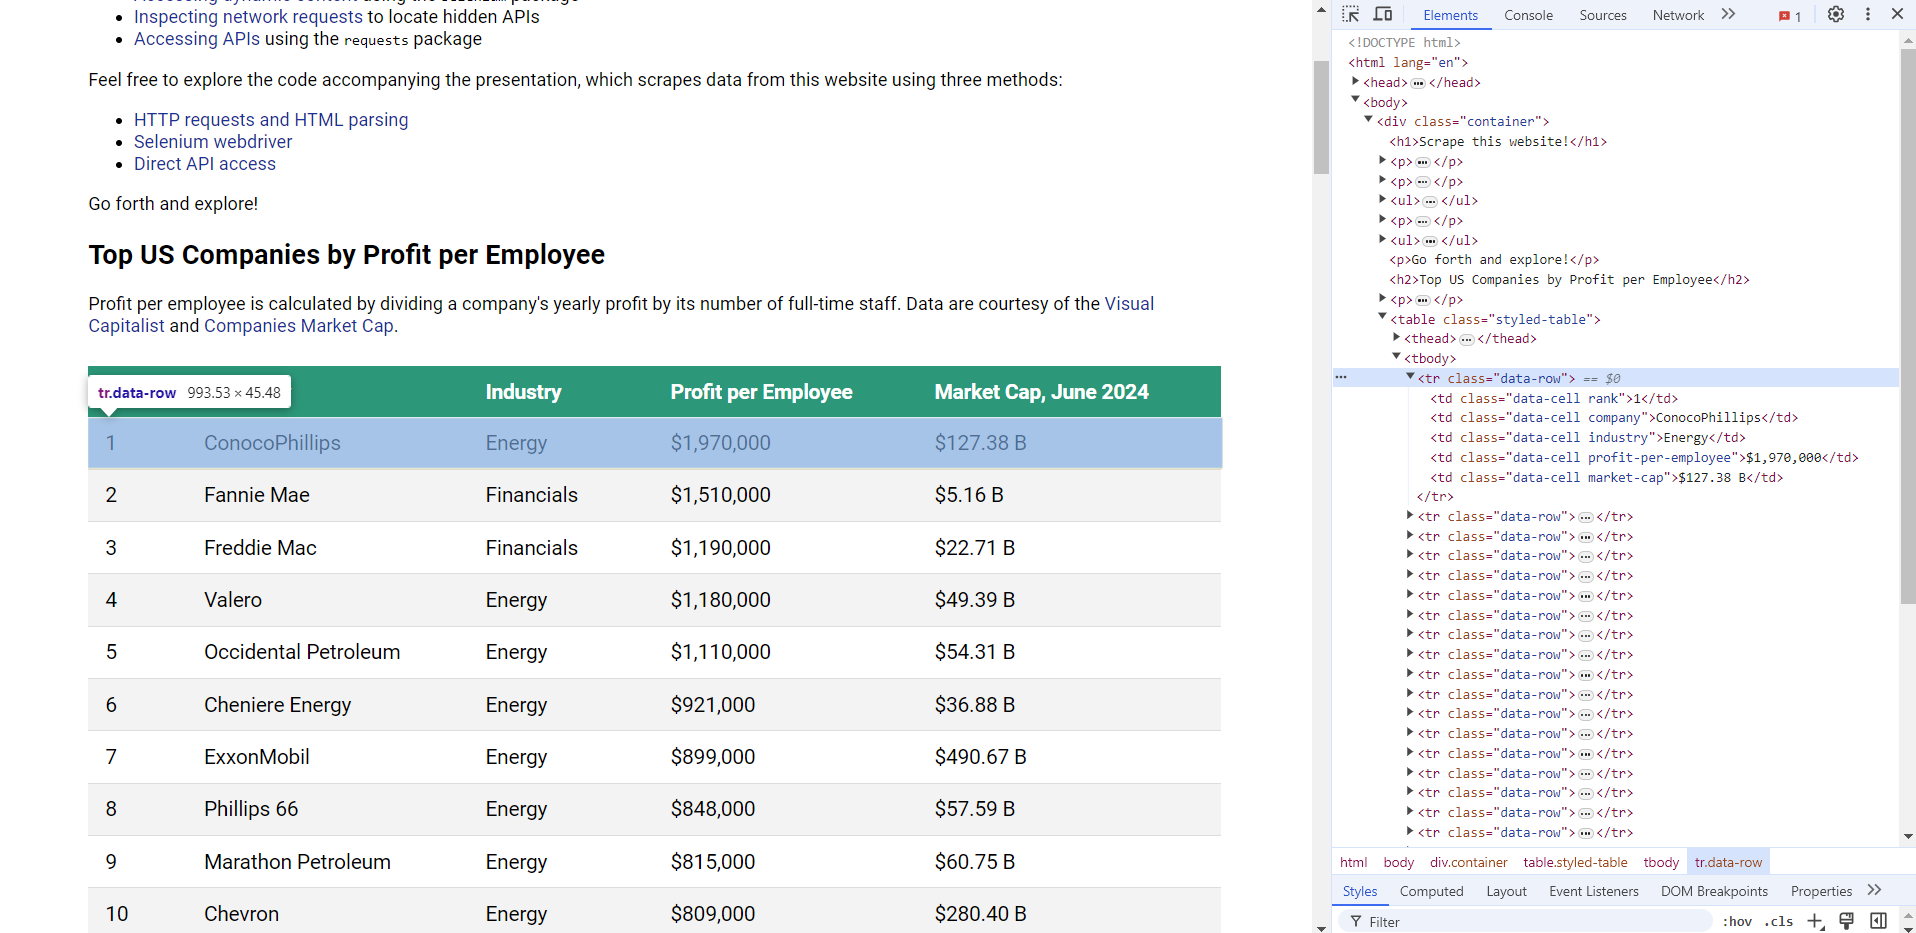Select the td profit-per-employee node
1916x933 pixels.
coord(1643,457)
